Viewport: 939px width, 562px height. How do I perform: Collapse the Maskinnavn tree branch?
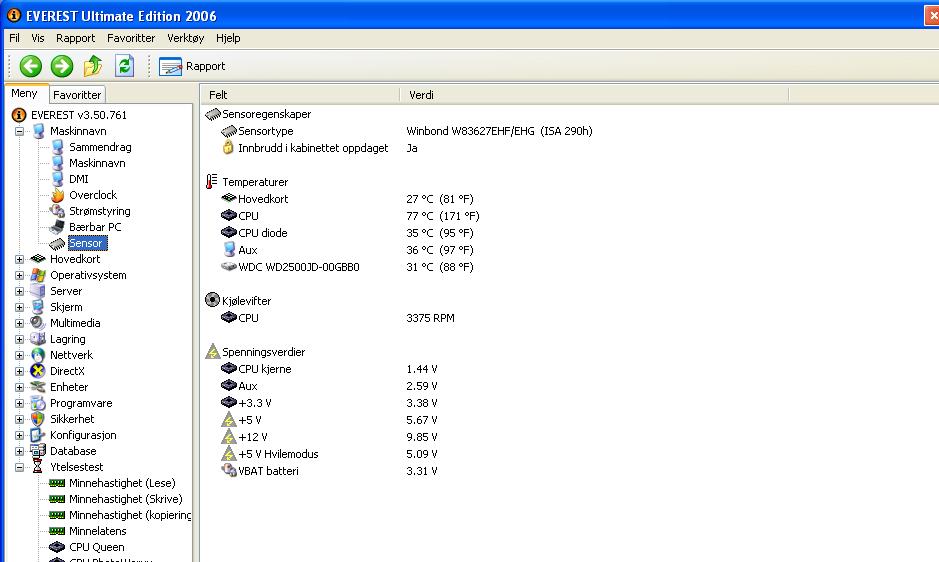coord(19,131)
